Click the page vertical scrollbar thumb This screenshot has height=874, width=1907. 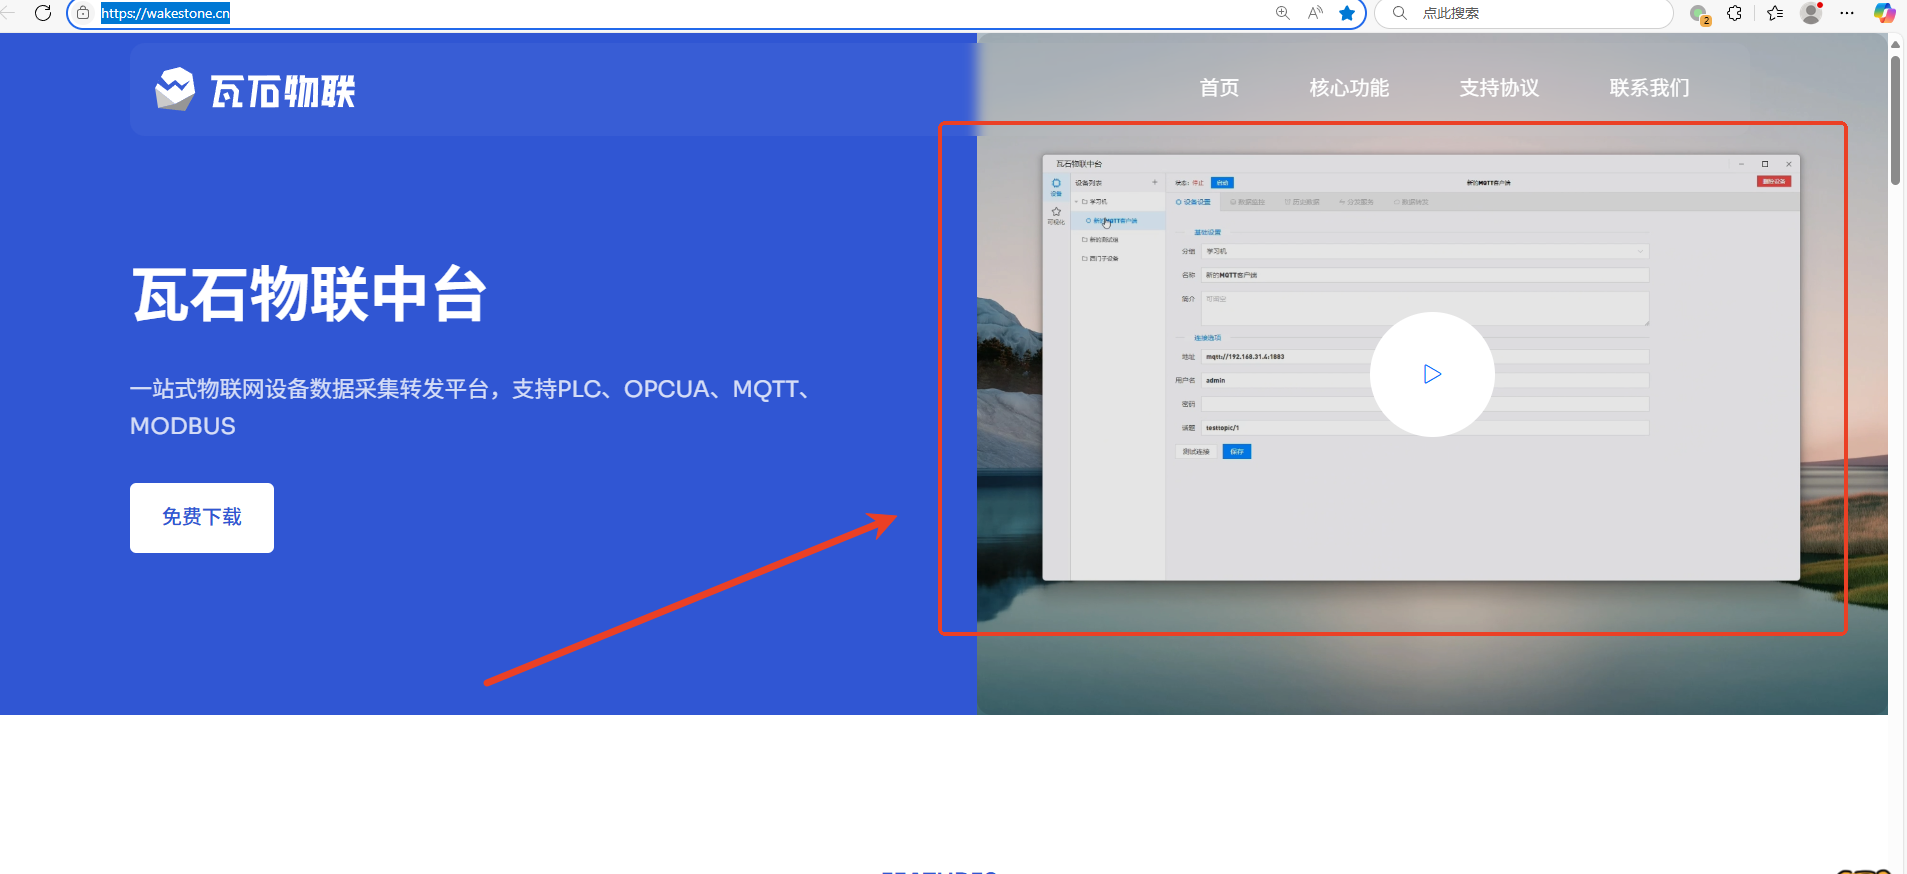pyautogui.click(x=1895, y=120)
